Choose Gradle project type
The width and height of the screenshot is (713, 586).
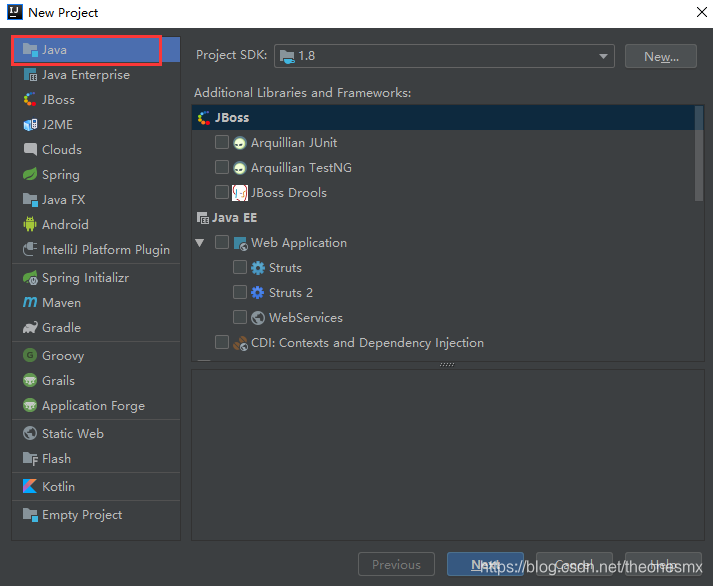tap(96, 327)
